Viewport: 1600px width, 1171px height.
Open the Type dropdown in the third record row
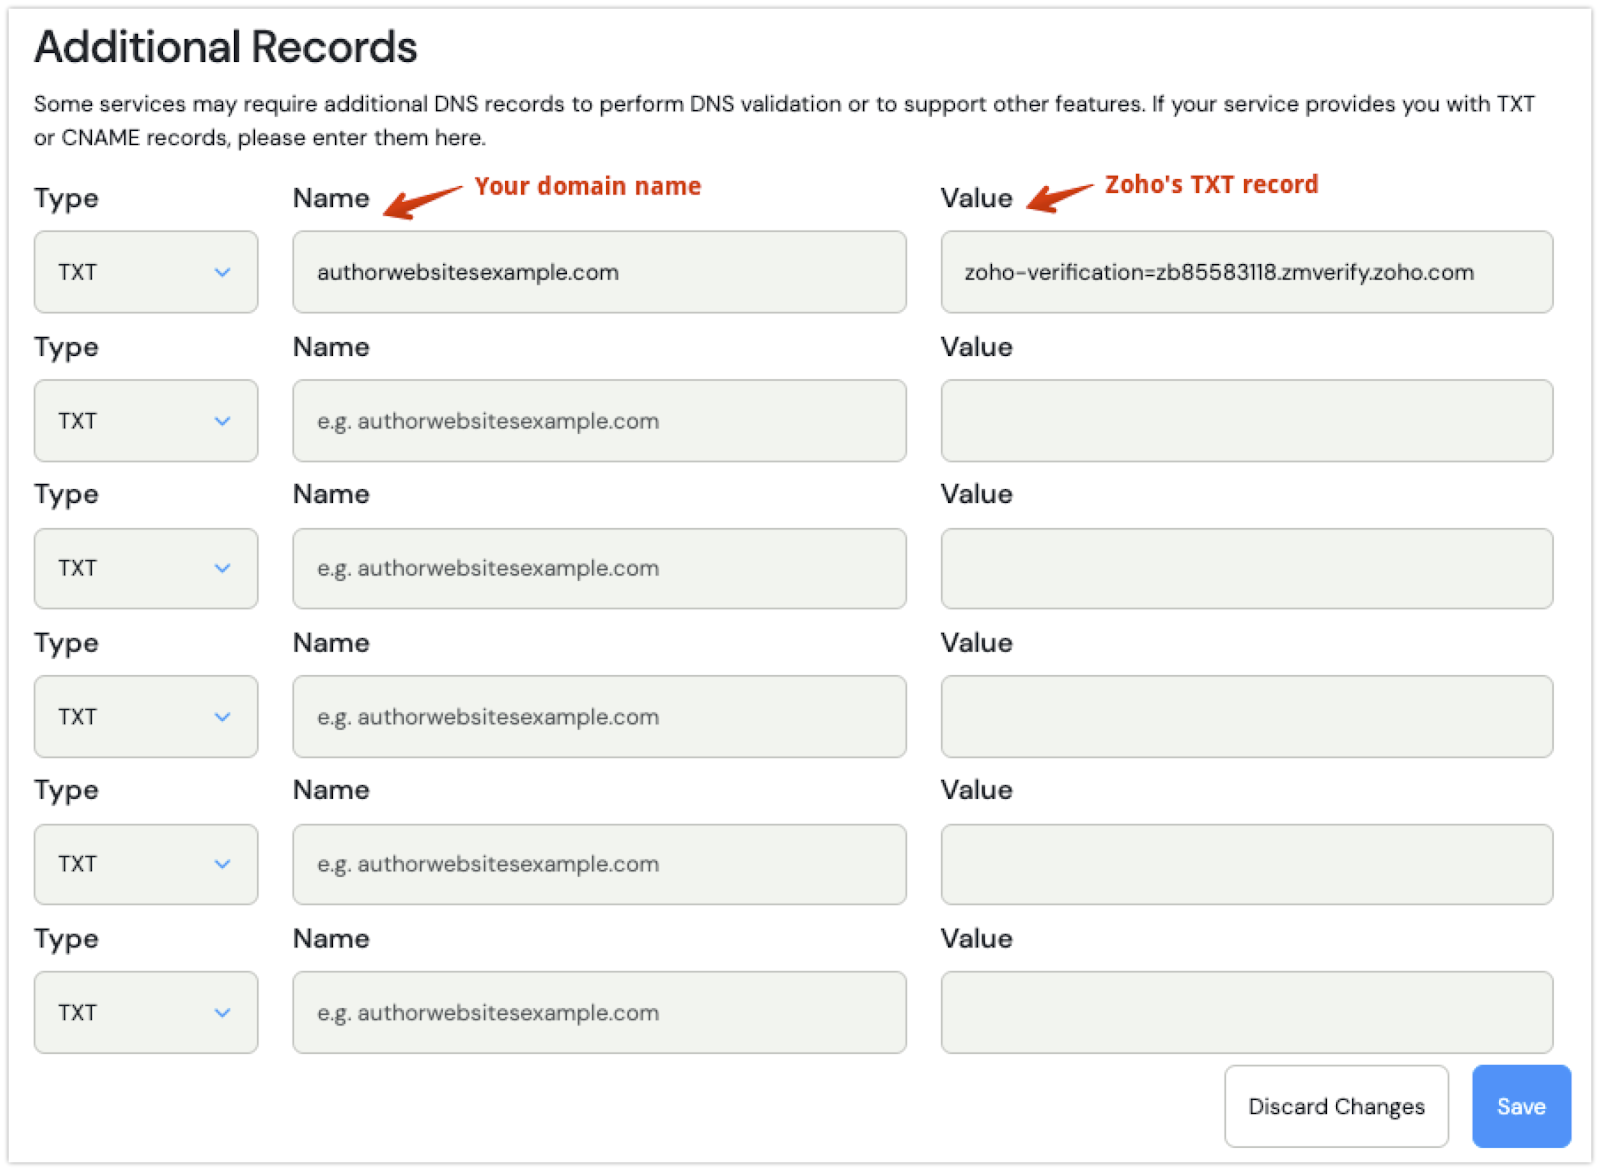pos(146,568)
